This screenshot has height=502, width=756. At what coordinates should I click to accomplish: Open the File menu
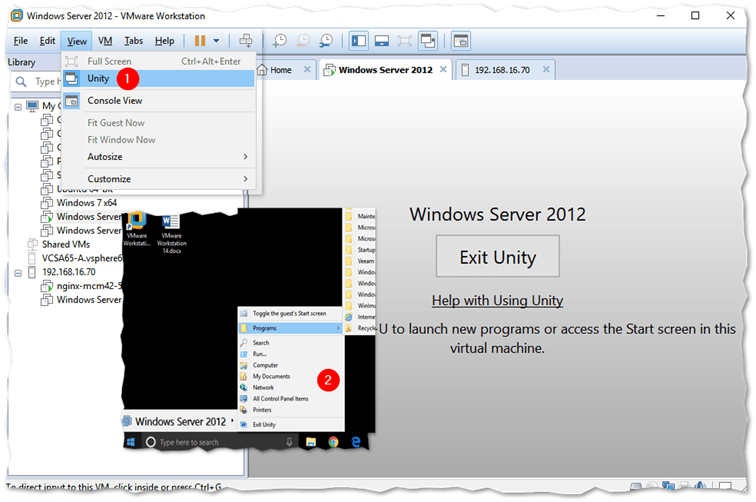pos(20,41)
